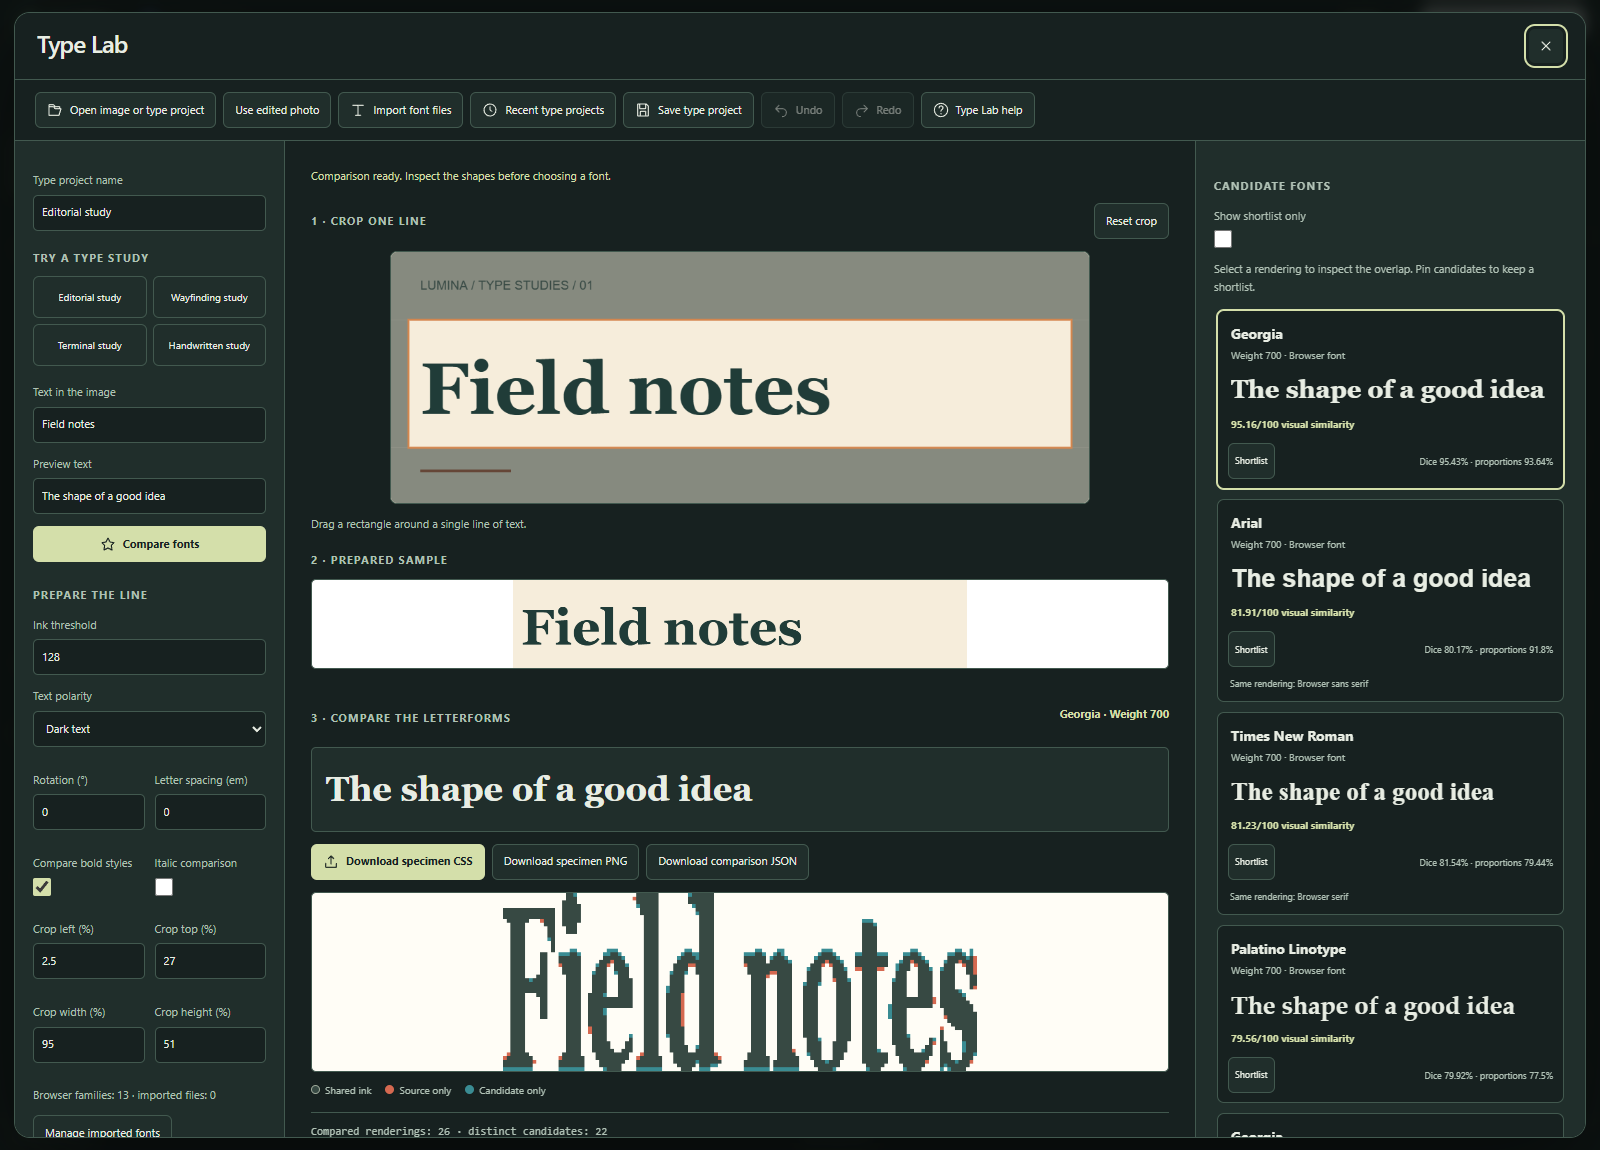1600x1150 pixels.
Task: Load the Editorial study preset
Action: coord(90,297)
